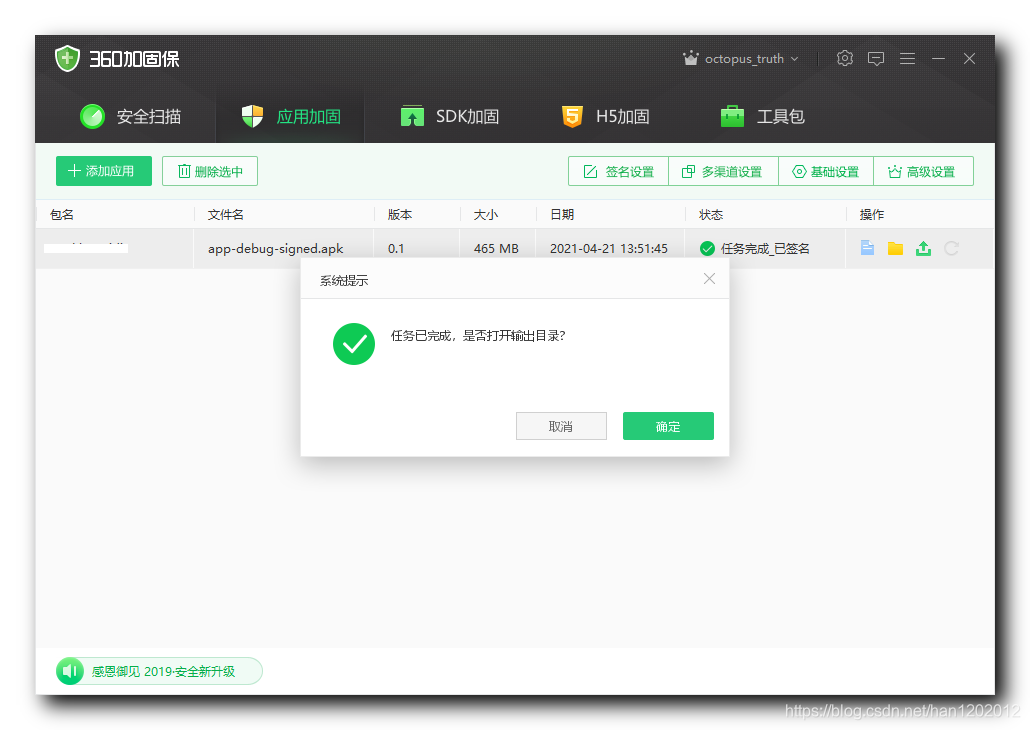Switch to the 应用加固 tab
Image resolution: width=1030 pixels, height=730 pixels.
pyautogui.click(x=291, y=116)
